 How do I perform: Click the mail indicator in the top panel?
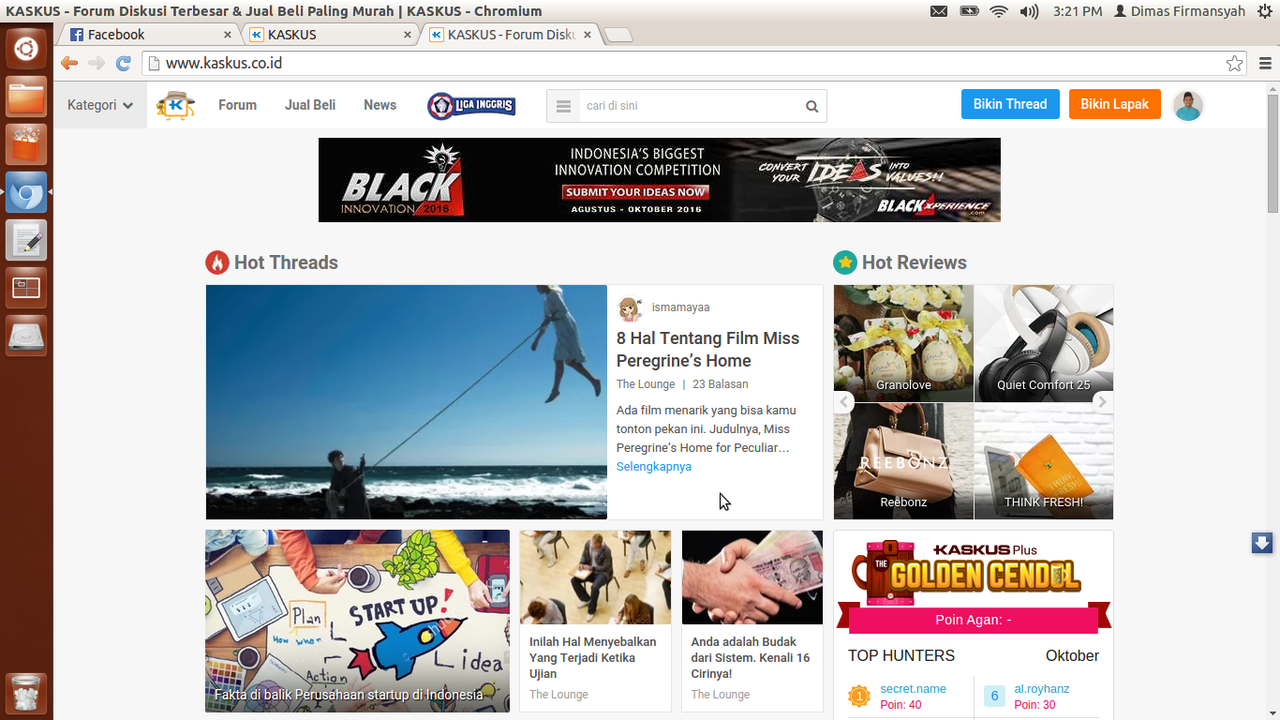click(x=938, y=11)
